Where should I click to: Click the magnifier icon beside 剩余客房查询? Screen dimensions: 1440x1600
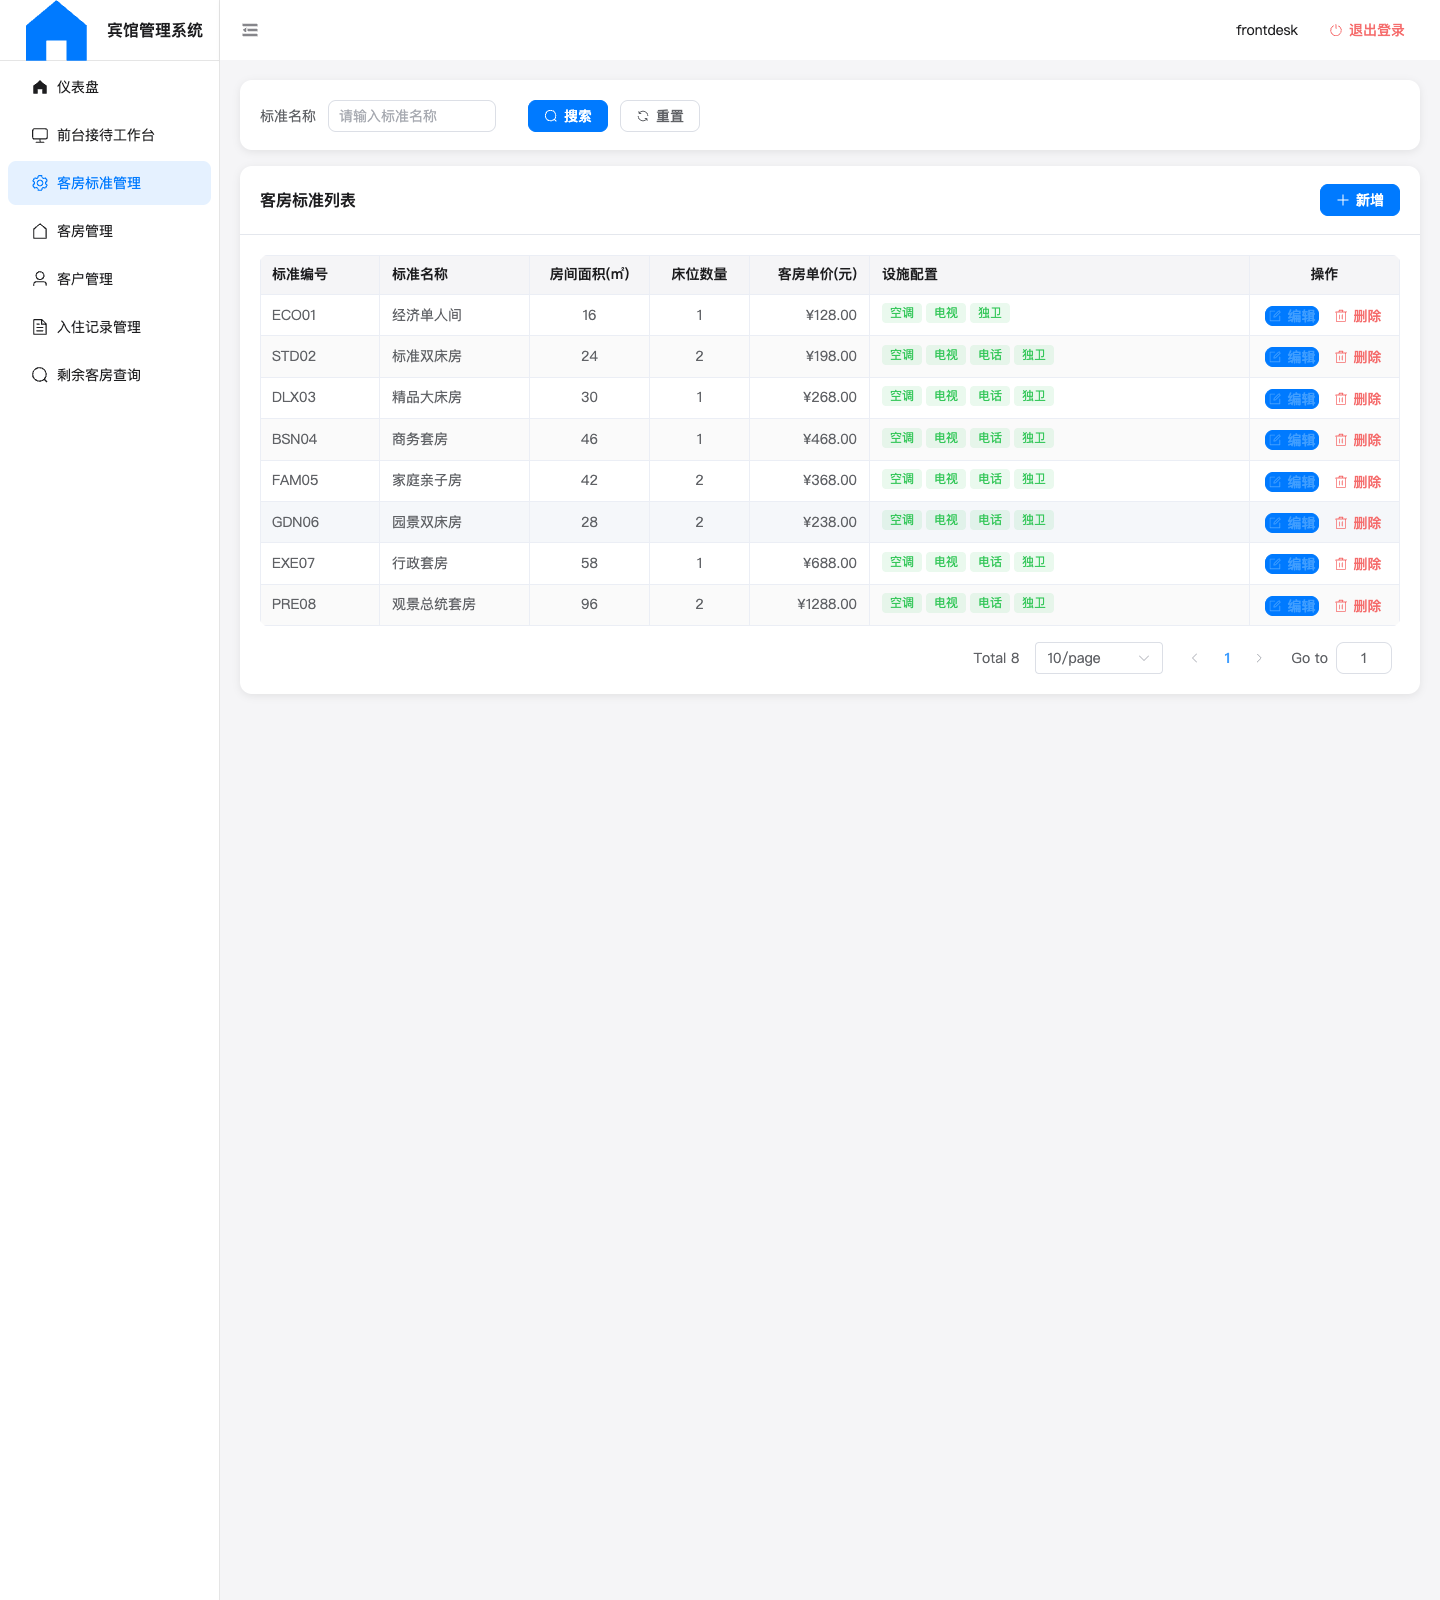[40, 375]
